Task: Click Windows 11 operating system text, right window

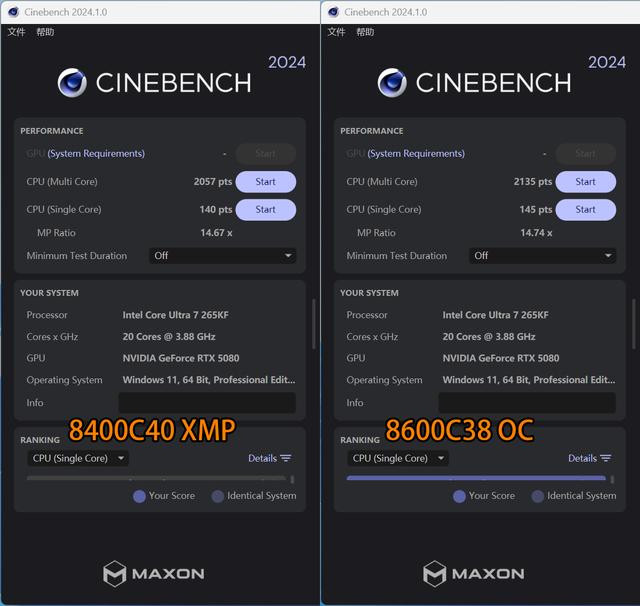Action: (x=529, y=380)
